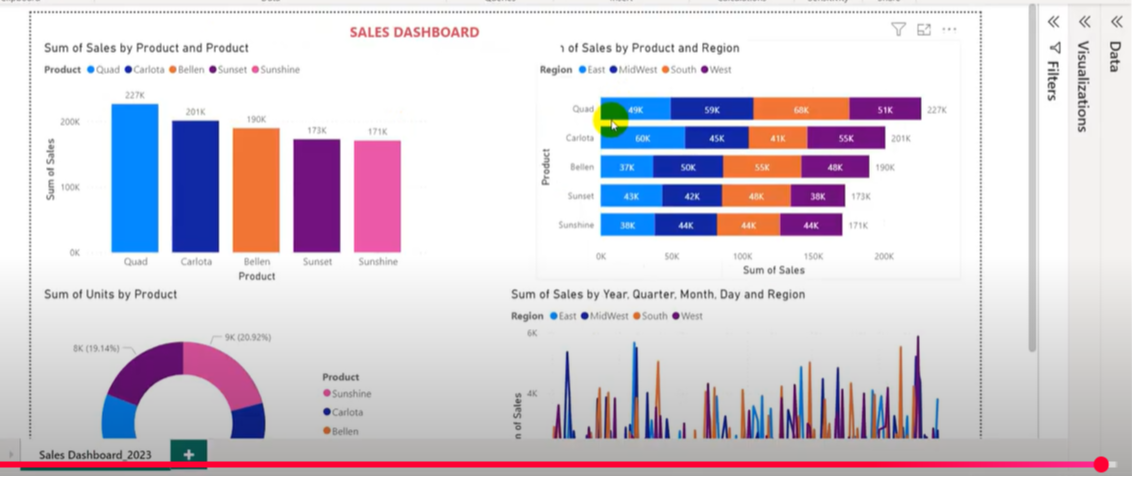The height and width of the screenshot is (477, 1133).
Task: Click the orange Bellen column showing 190K
Action: pyautogui.click(x=256, y=190)
